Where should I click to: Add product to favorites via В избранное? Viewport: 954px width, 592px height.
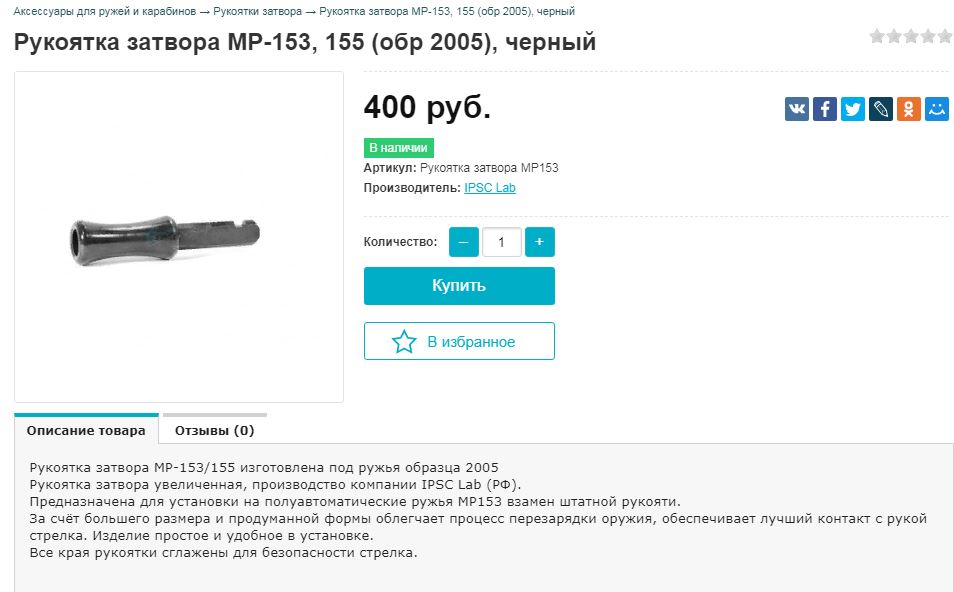click(459, 340)
